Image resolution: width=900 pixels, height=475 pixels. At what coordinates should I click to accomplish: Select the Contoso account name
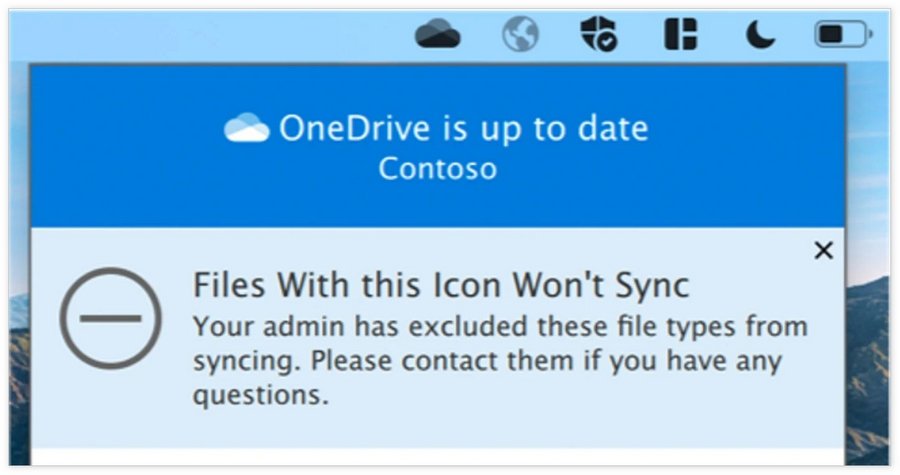[x=437, y=168]
